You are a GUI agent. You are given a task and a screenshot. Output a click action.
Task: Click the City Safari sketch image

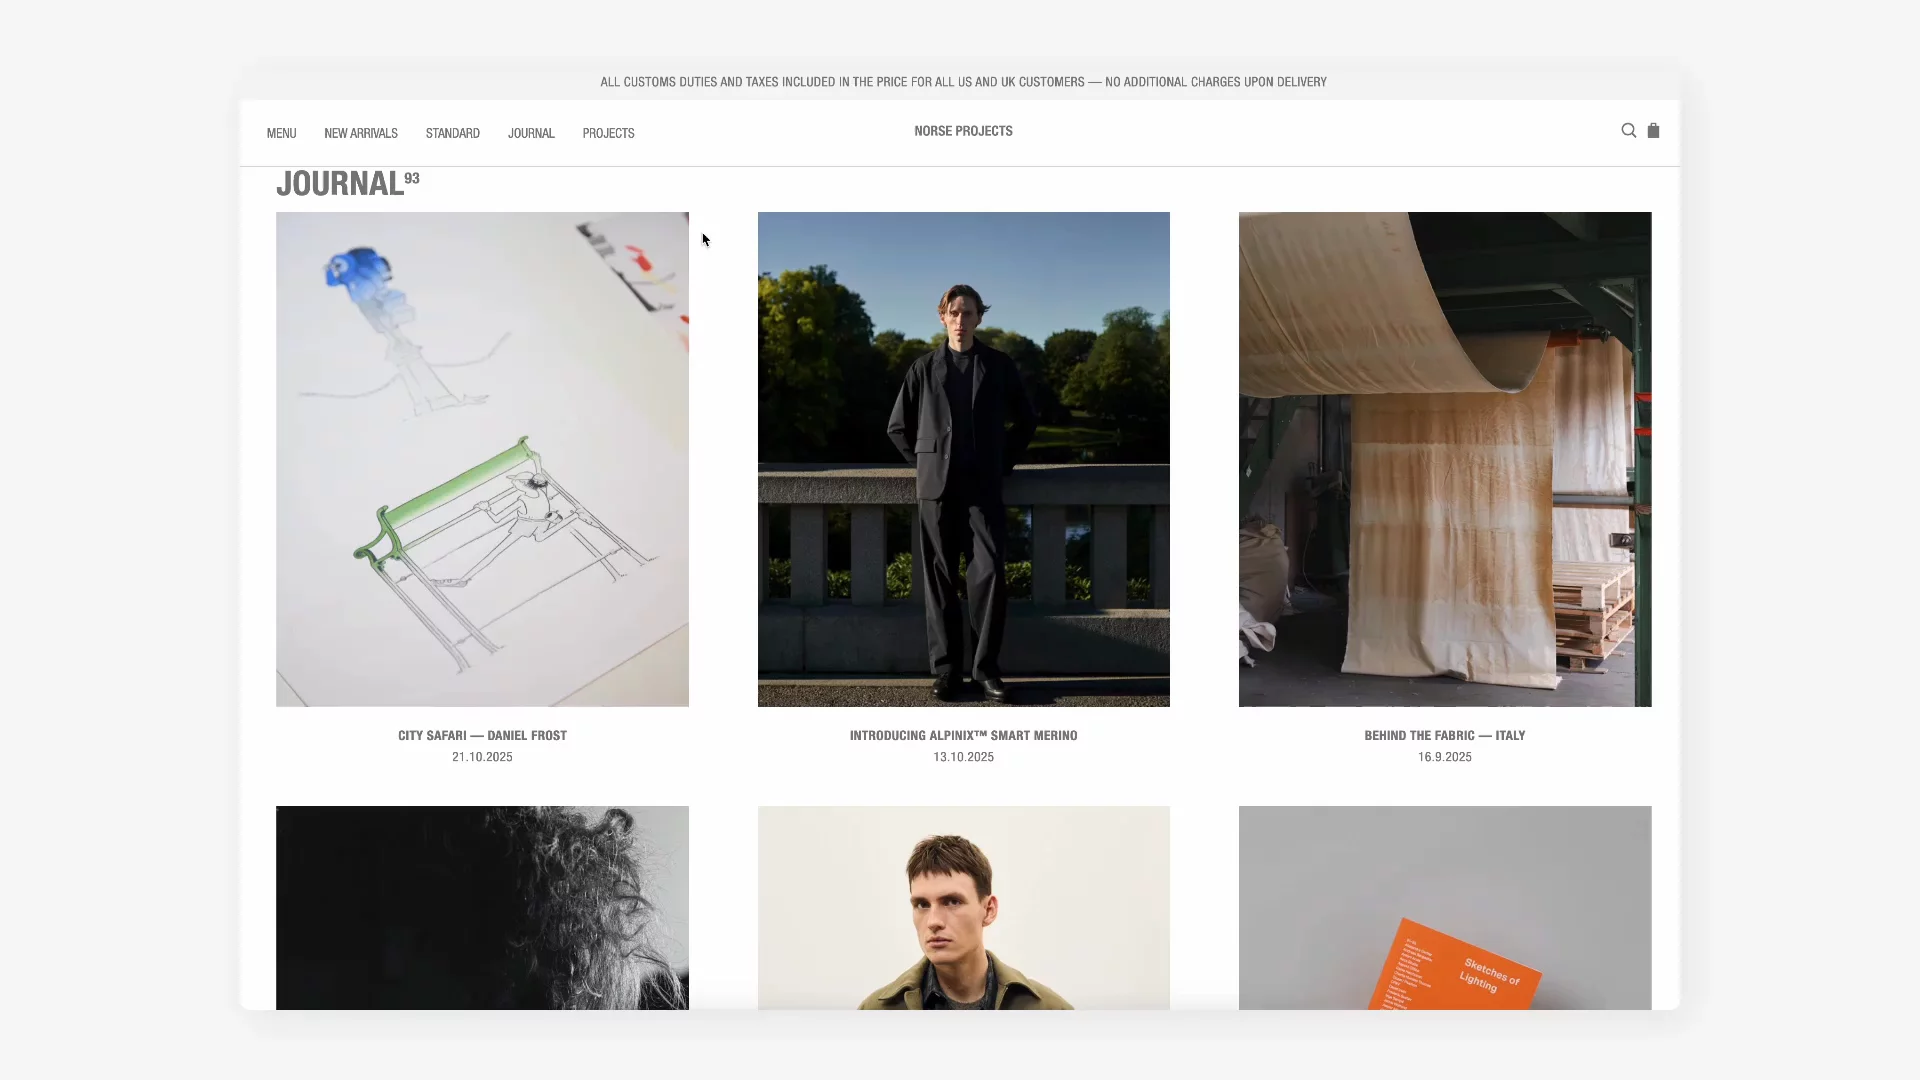click(x=481, y=458)
